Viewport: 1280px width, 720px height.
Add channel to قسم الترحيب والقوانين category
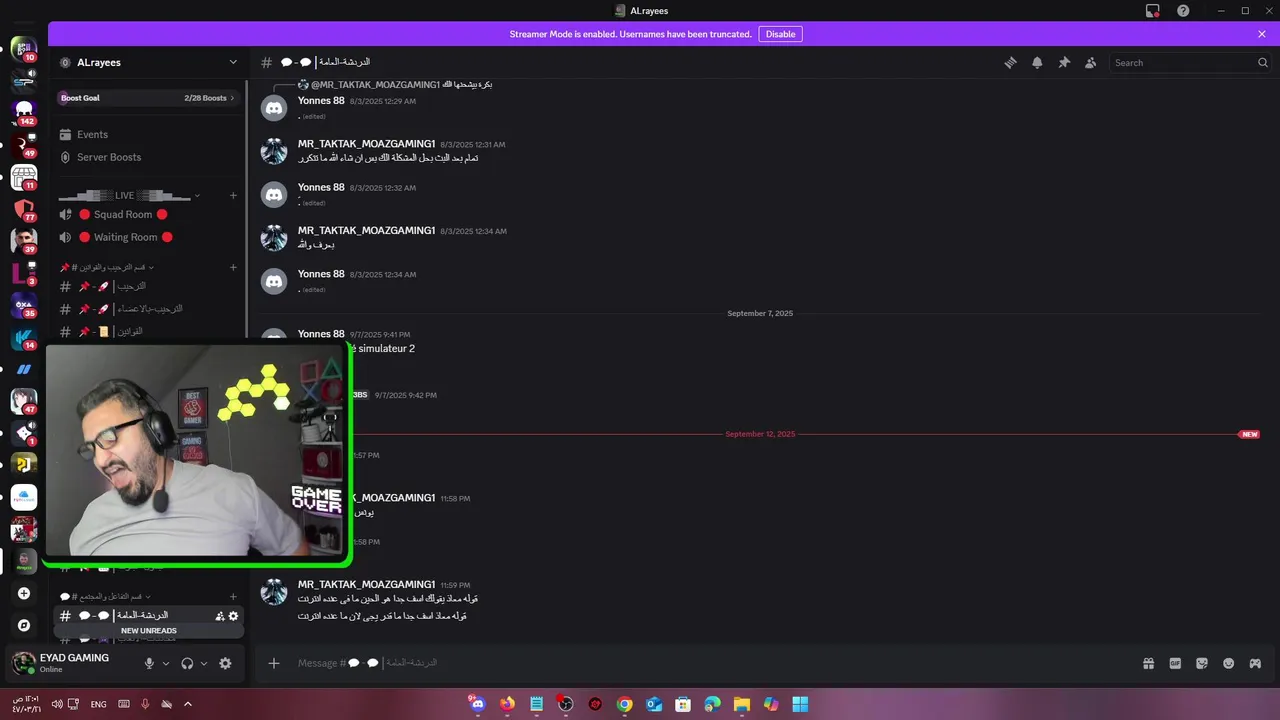[x=233, y=267]
